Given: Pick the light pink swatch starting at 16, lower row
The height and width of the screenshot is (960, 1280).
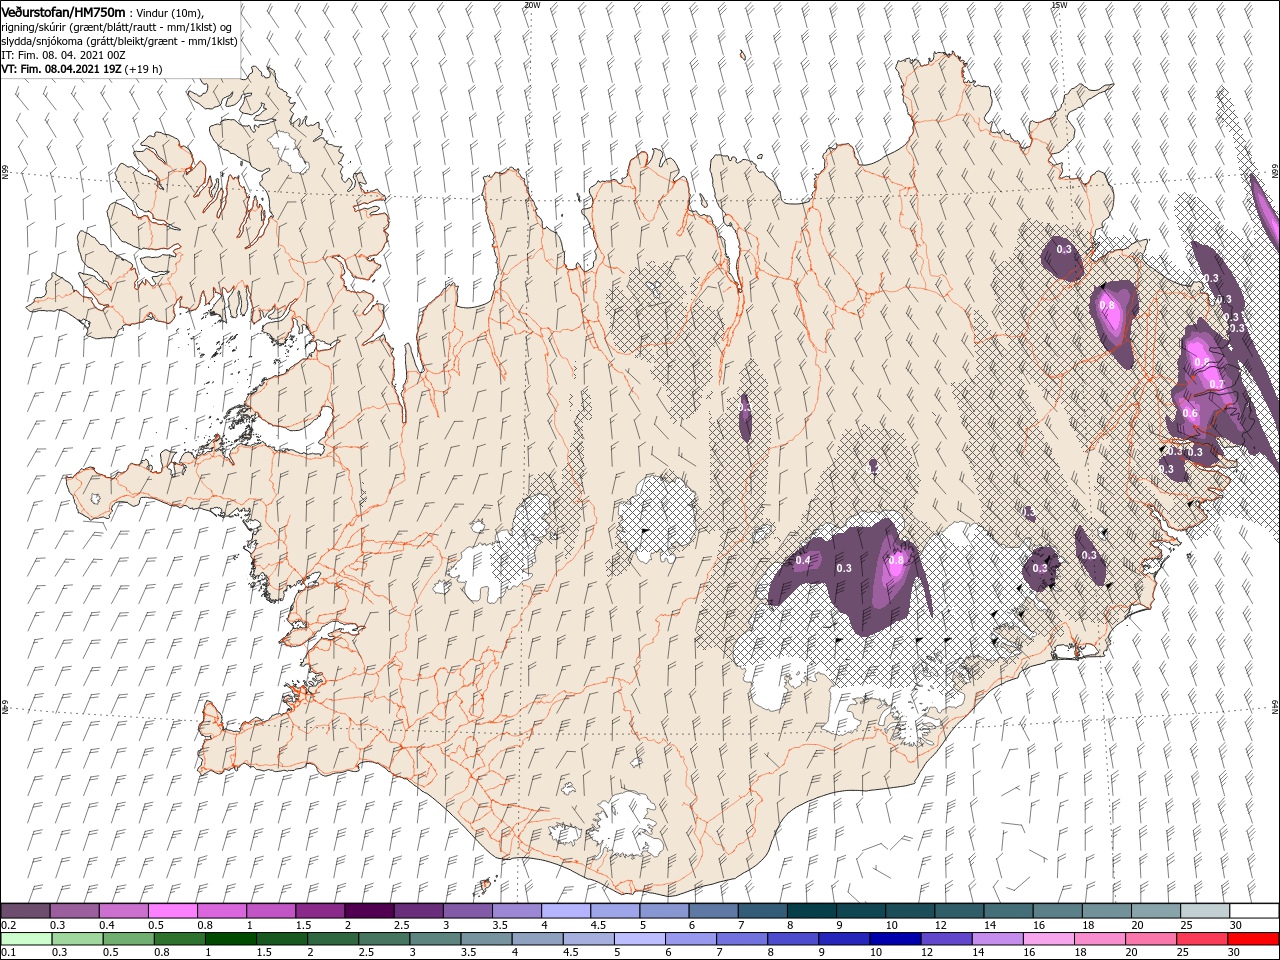Looking at the screenshot, I should tap(1047, 939).
